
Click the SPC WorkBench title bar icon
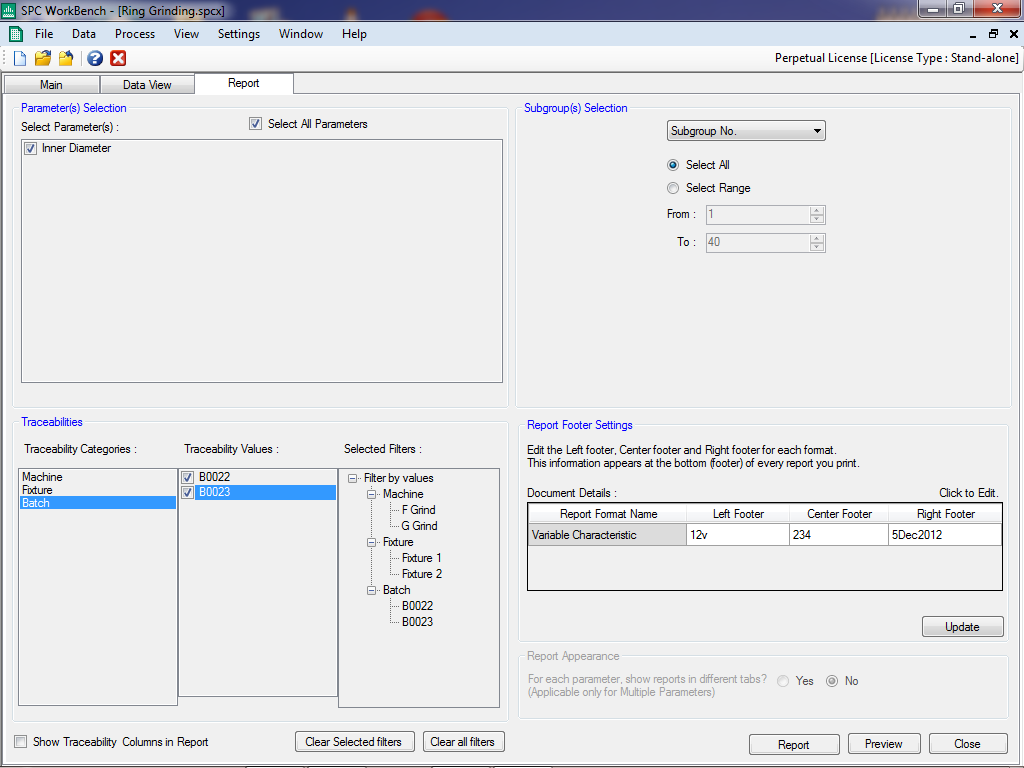(8, 10)
